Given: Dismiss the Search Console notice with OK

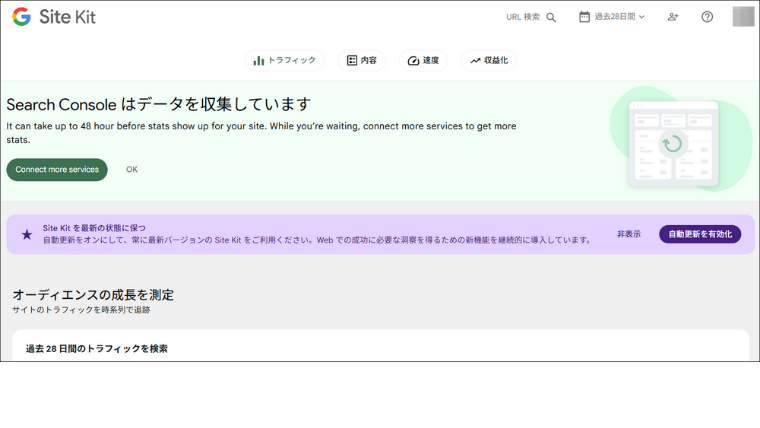Looking at the screenshot, I should point(132,169).
